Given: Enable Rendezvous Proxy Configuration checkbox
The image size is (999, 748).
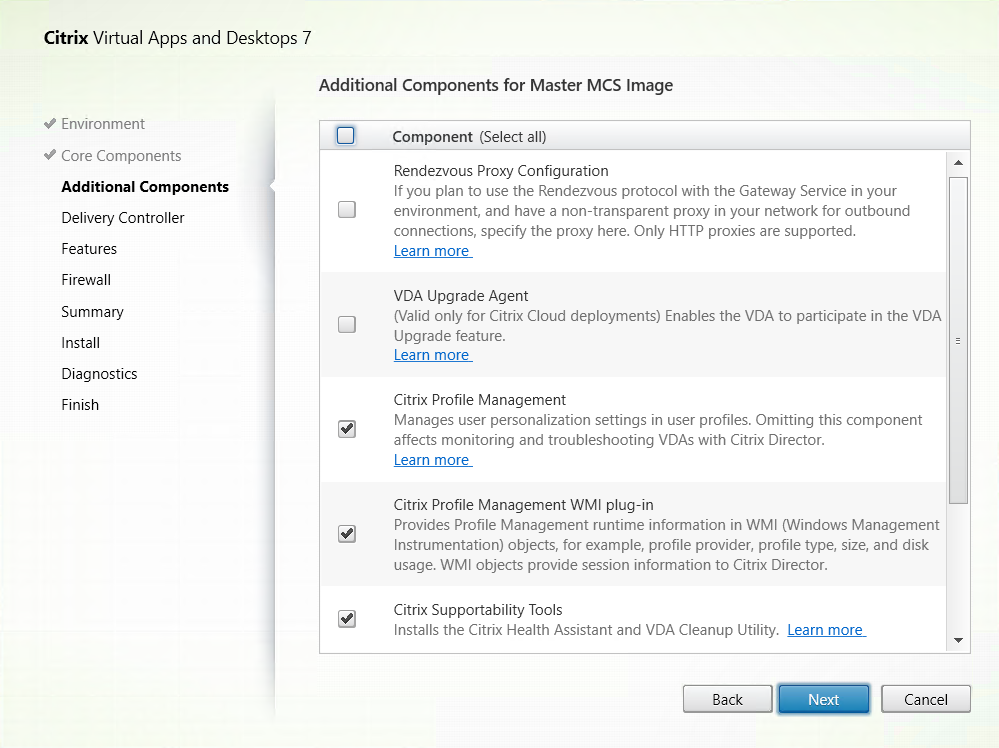Looking at the screenshot, I should 347,210.
